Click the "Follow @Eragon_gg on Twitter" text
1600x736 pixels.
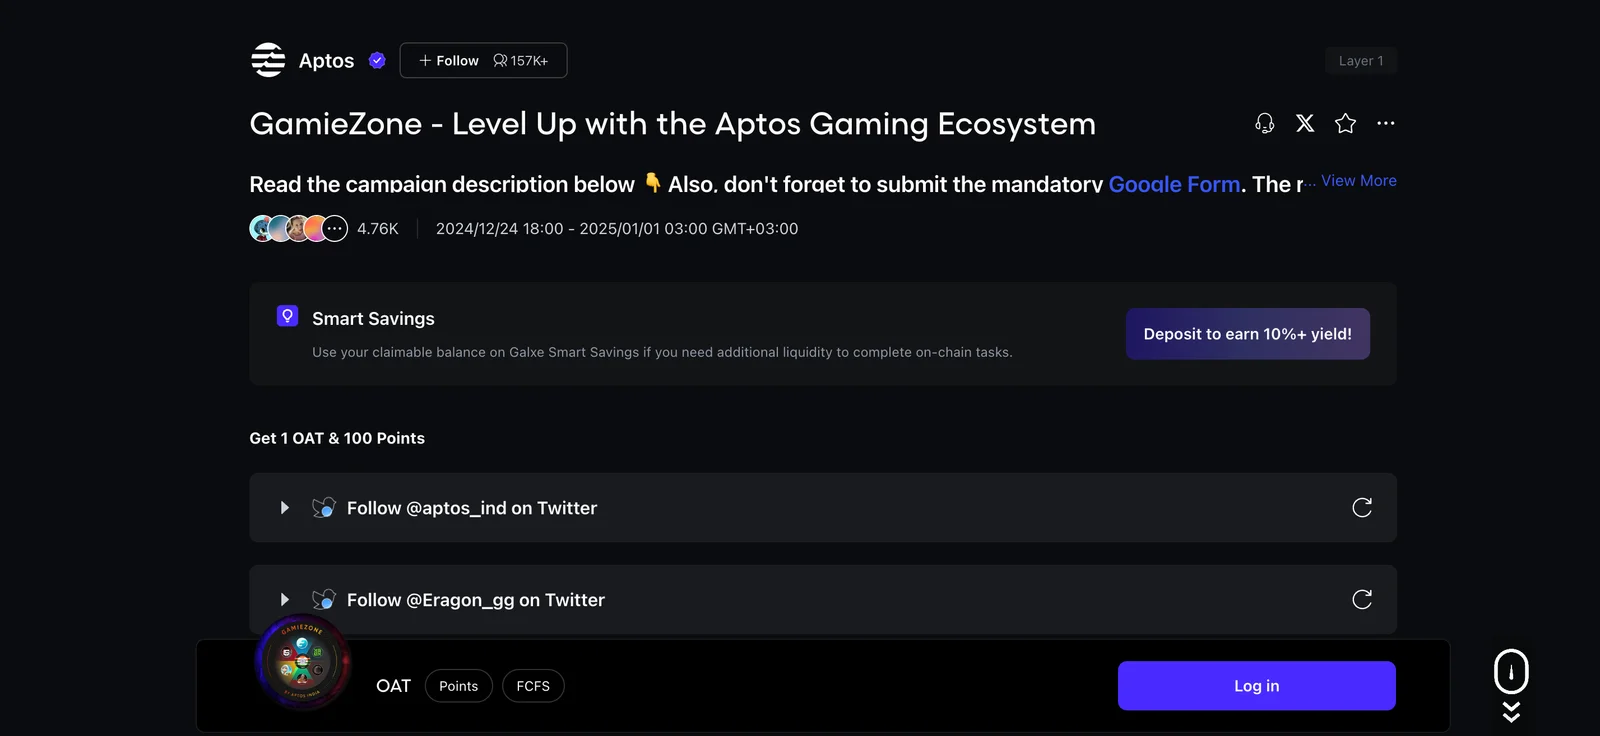(476, 600)
